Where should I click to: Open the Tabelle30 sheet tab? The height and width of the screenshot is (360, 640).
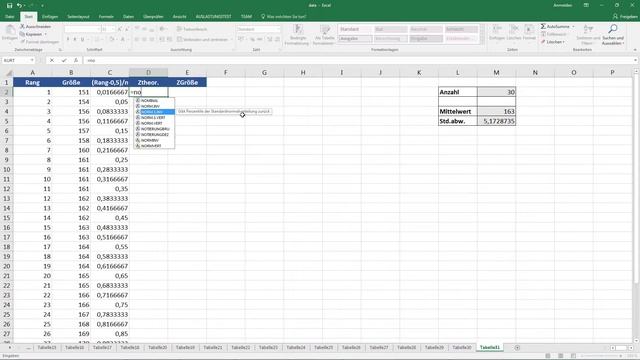pos(462,348)
